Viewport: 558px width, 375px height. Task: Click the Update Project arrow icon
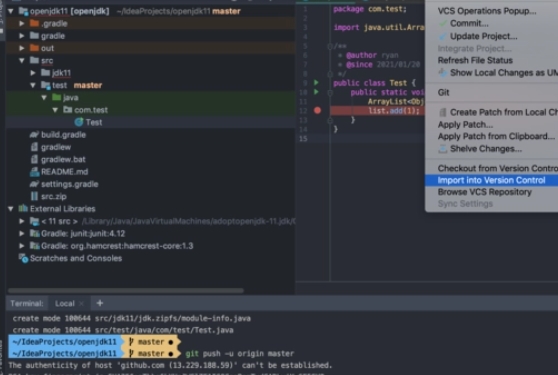click(x=443, y=36)
